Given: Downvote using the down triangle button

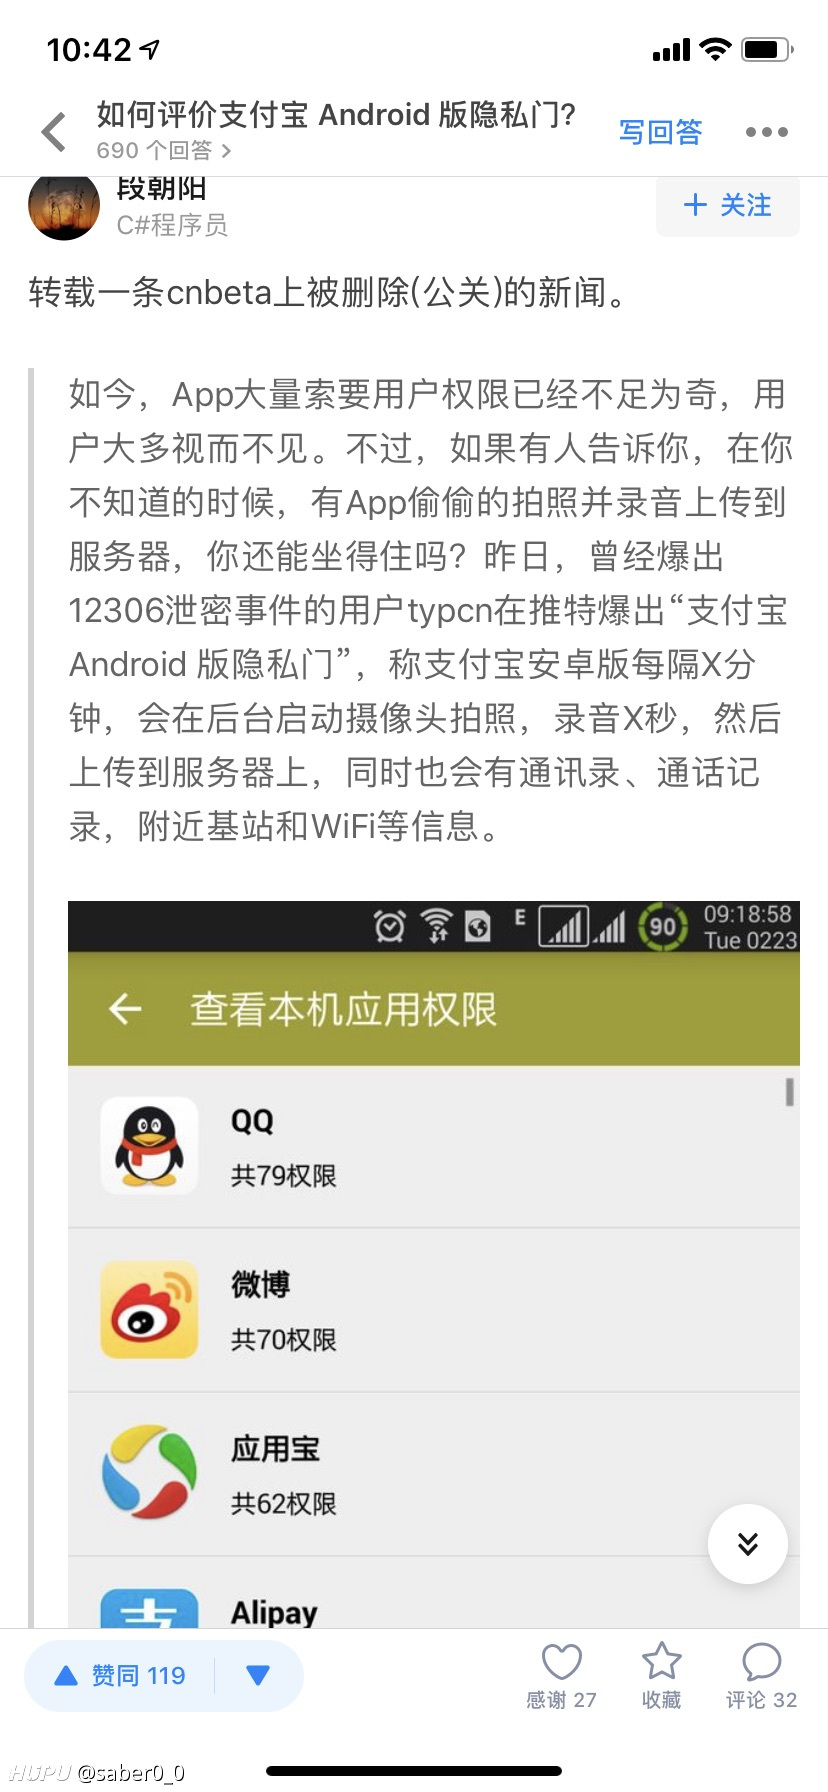Looking at the screenshot, I should tap(258, 1675).
